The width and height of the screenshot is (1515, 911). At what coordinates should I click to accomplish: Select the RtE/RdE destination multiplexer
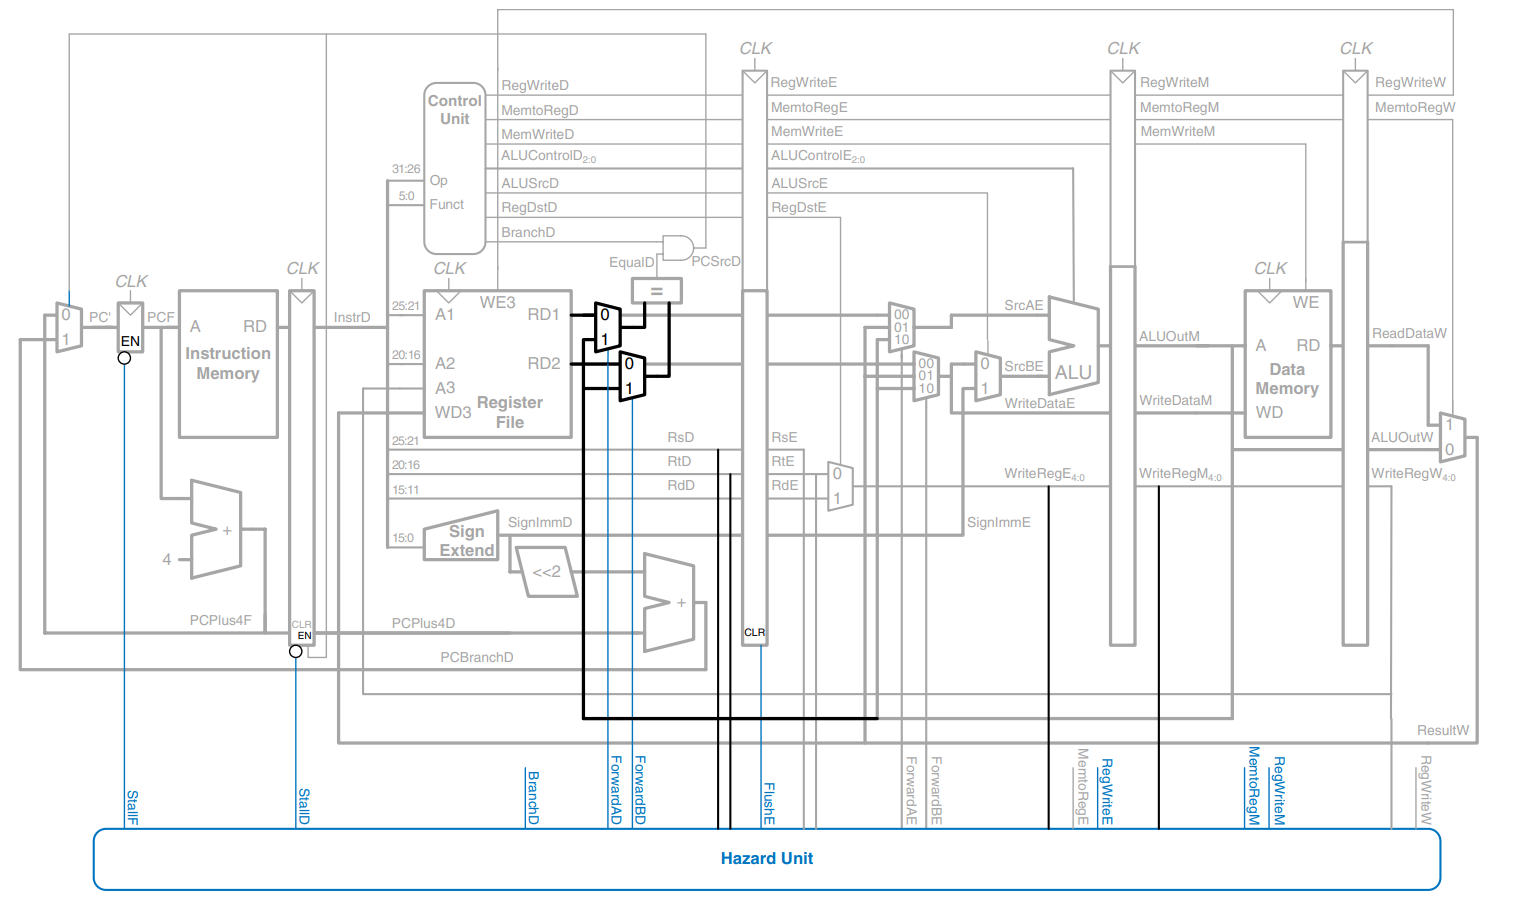pos(839,486)
